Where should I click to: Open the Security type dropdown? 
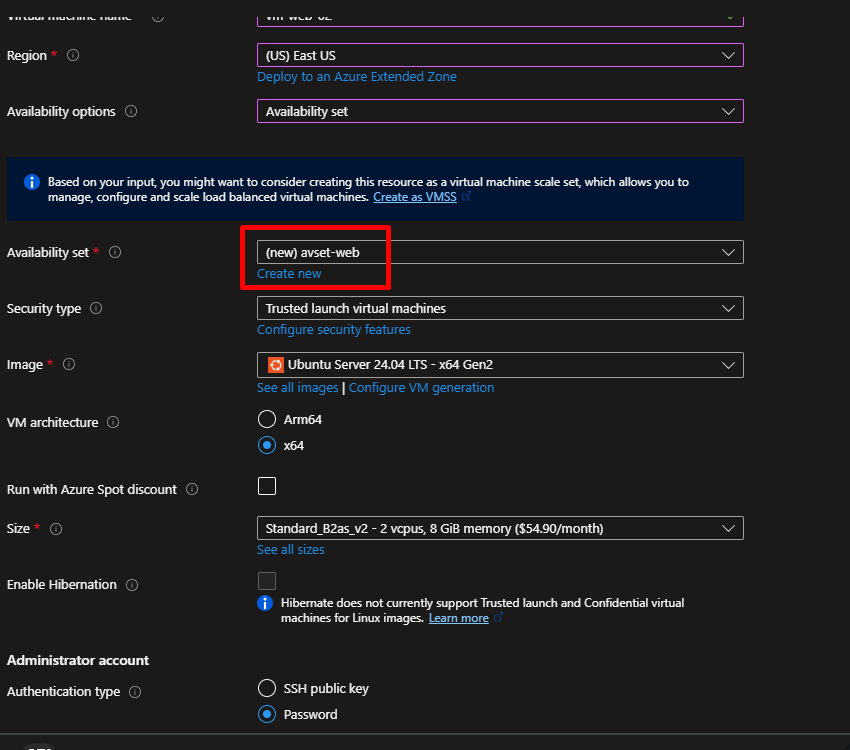tap(500, 309)
